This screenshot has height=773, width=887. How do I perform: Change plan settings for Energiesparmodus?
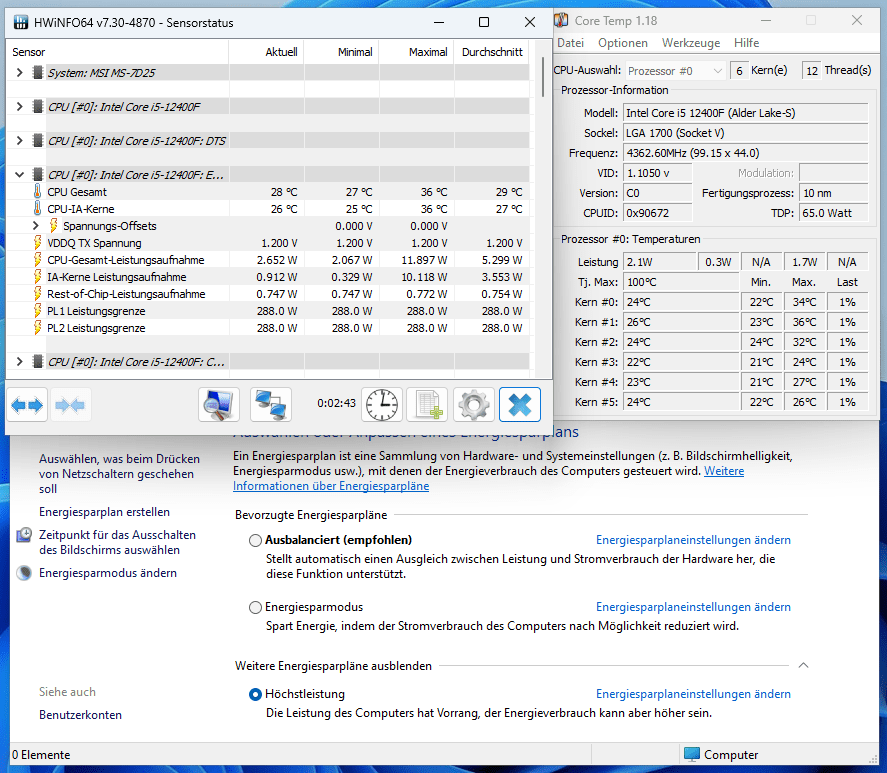tap(693, 607)
